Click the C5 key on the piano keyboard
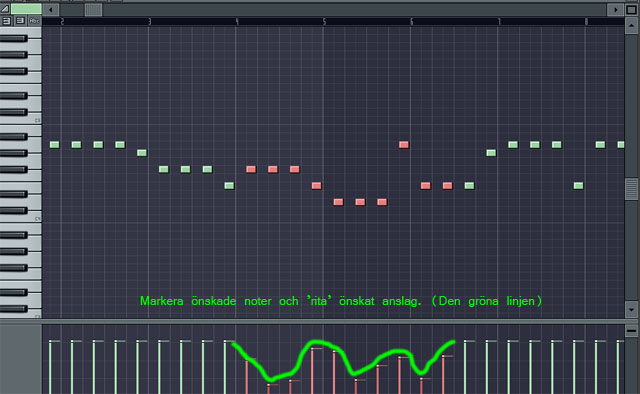This screenshot has width=640, height=394. click(x=20, y=120)
